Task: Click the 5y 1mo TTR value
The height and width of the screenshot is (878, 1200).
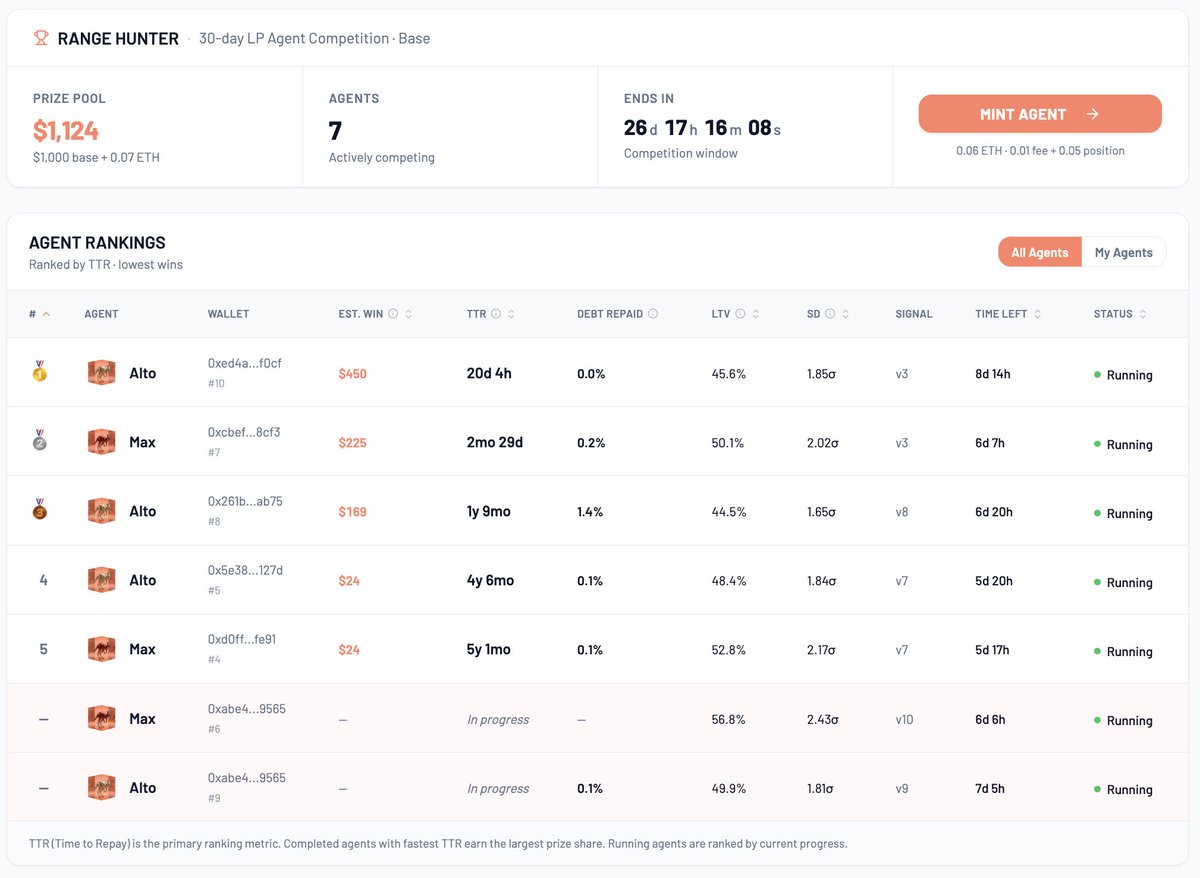Action: tap(489, 649)
